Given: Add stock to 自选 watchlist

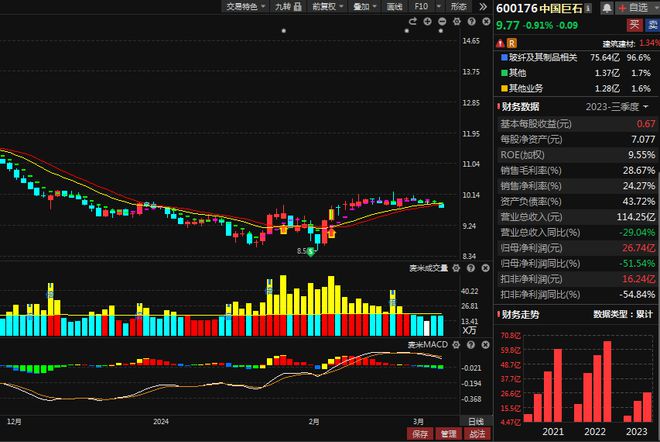Looking at the screenshot, I should click(x=634, y=8).
